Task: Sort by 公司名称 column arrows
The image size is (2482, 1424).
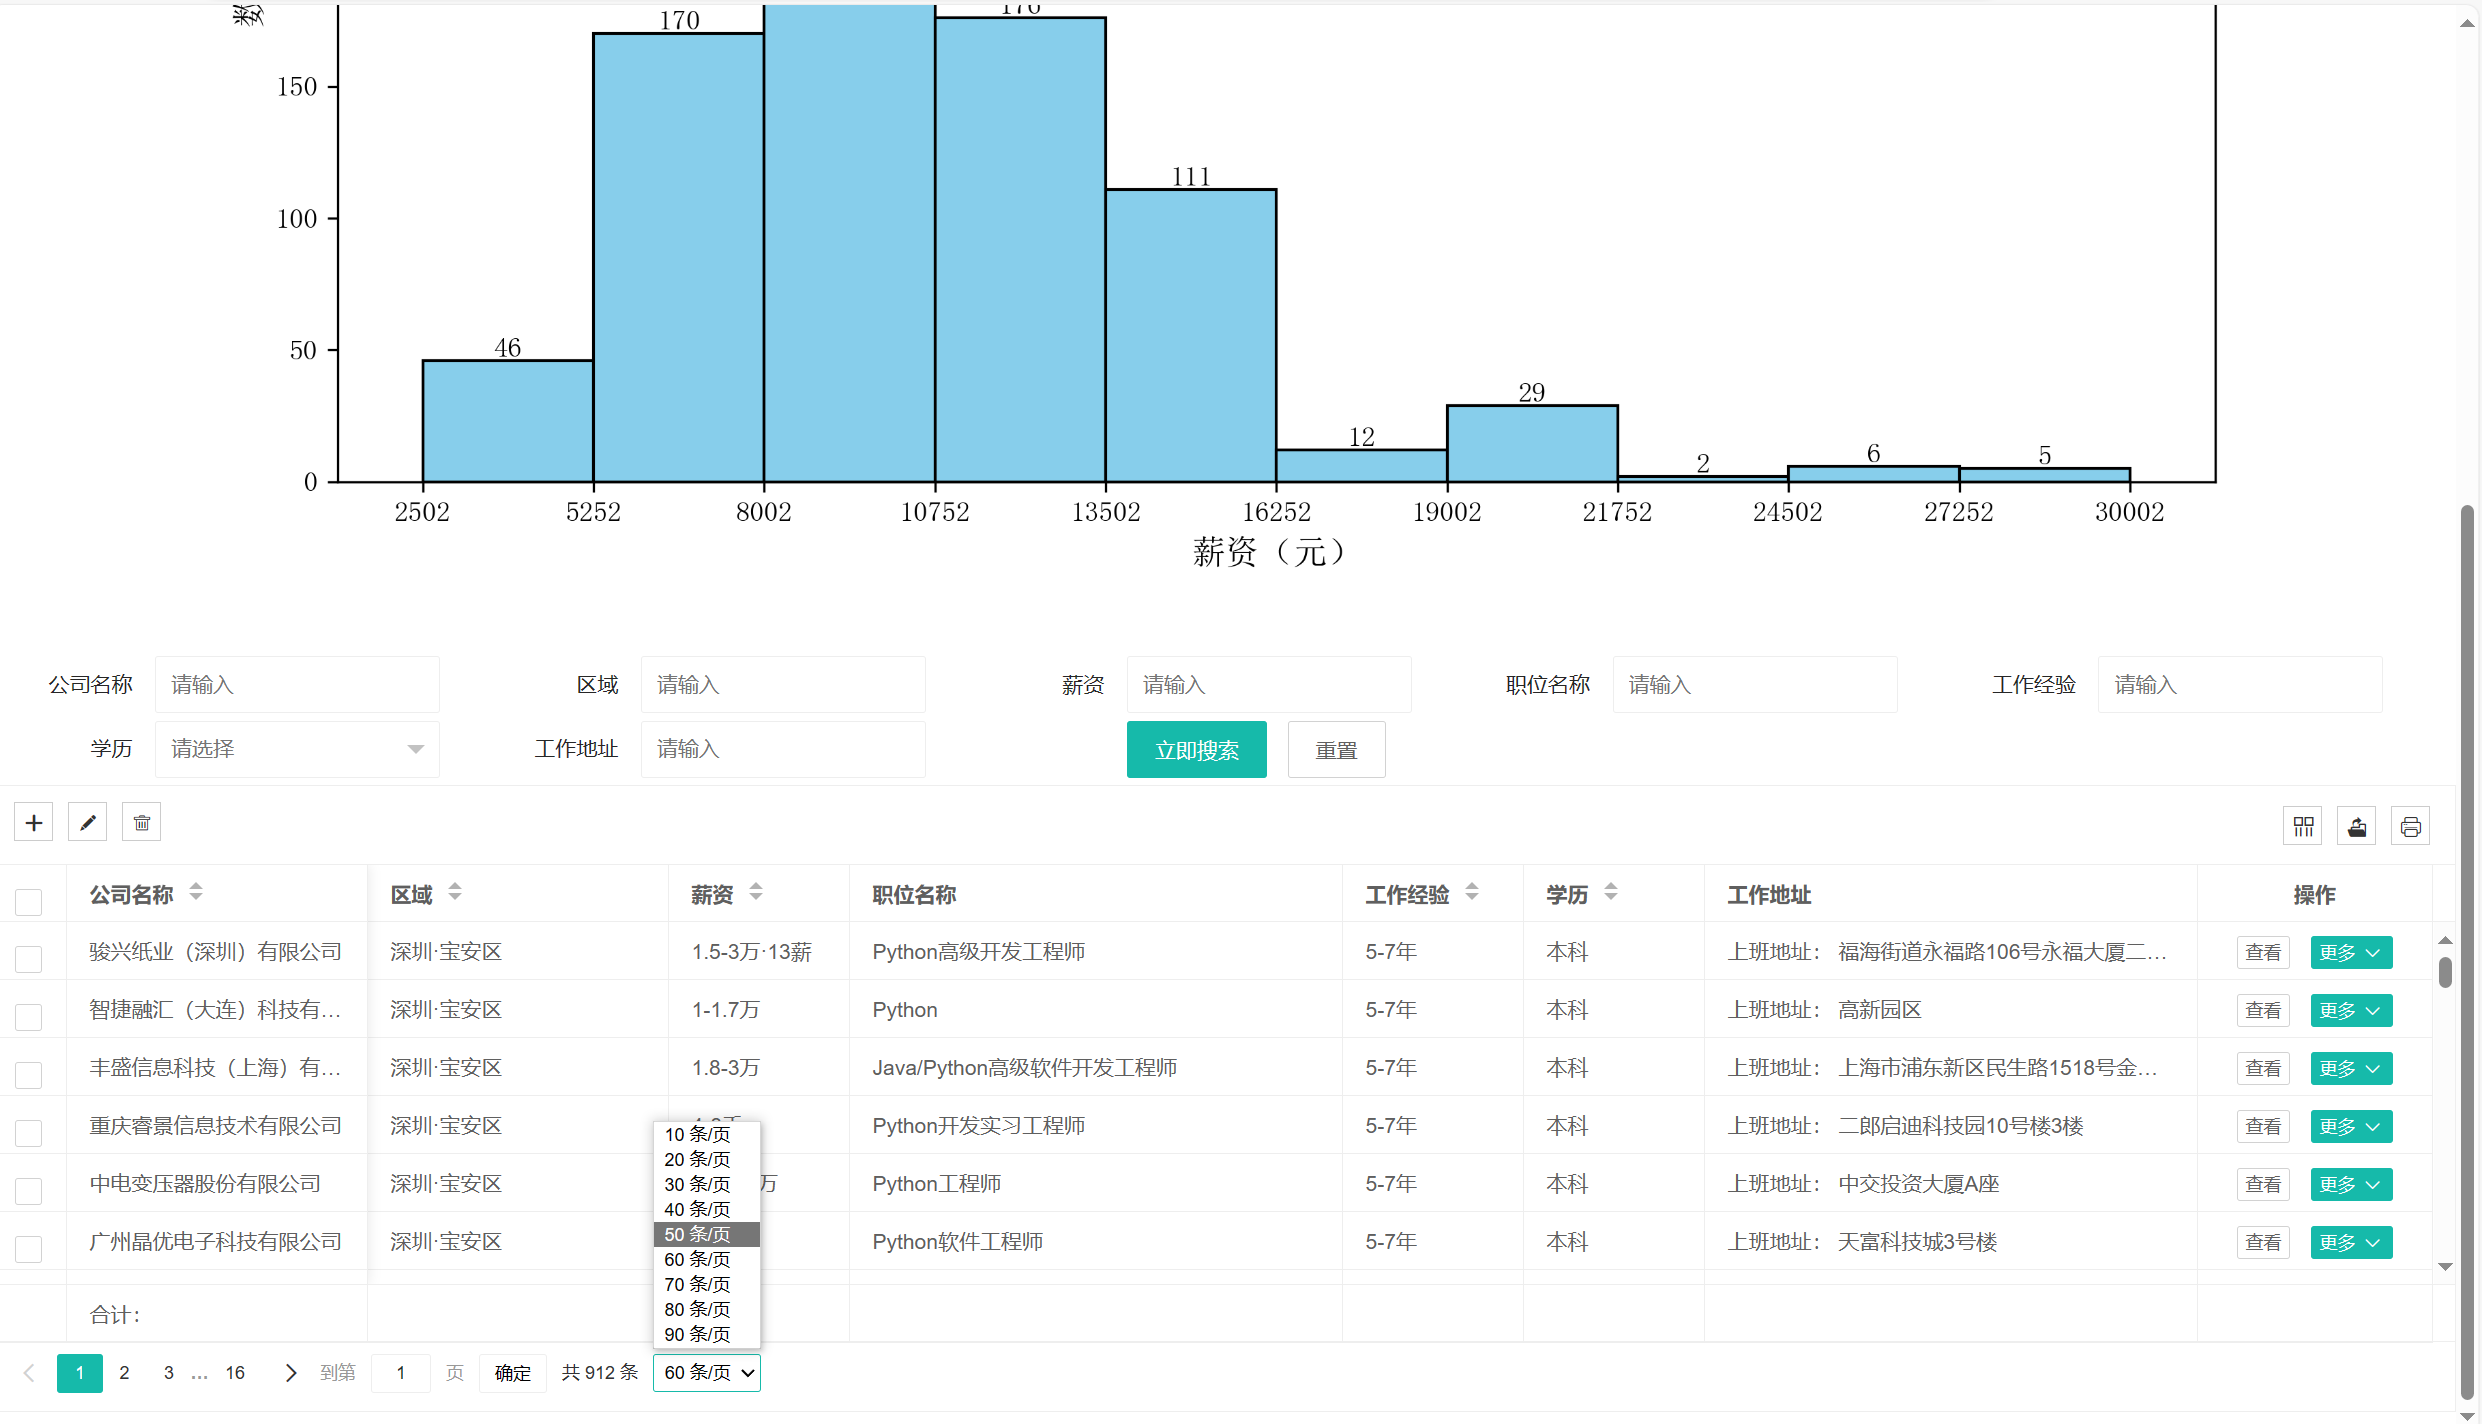Action: [x=196, y=892]
